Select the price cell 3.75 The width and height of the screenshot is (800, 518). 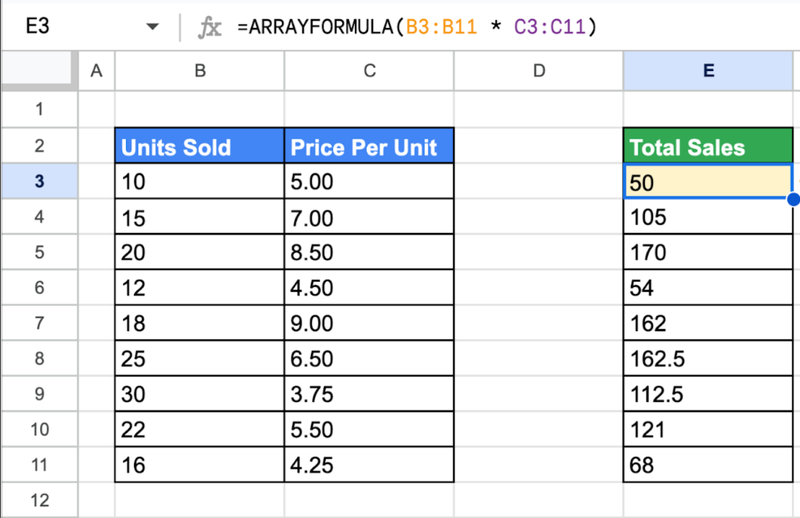tap(369, 394)
